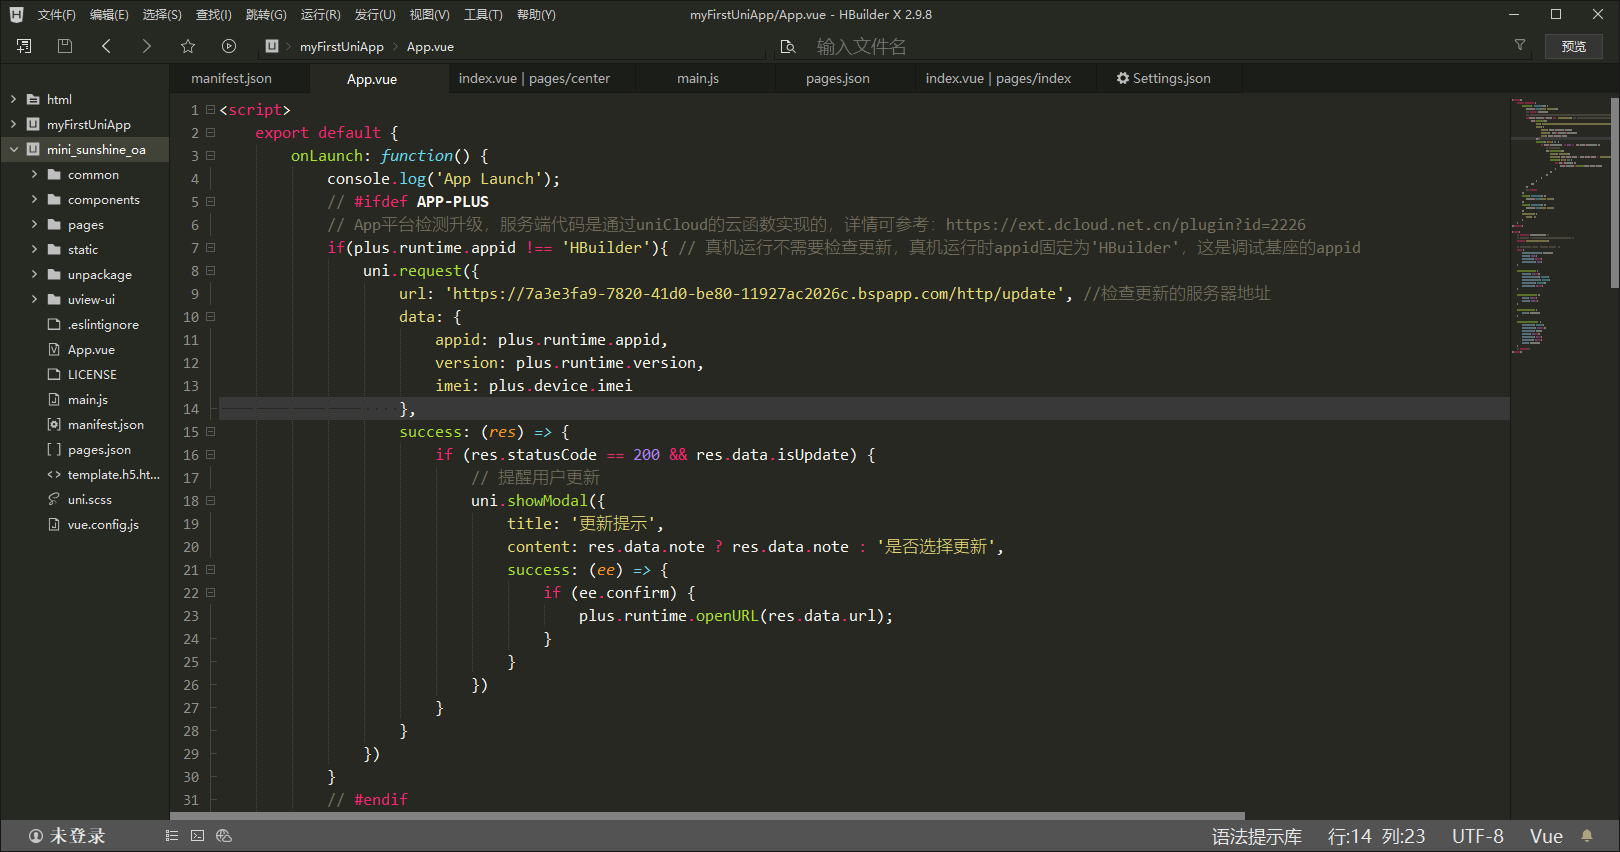Click 未登录 login status
Image resolution: width=1620 pixels, height=852 pixels.
coord(78,836)
